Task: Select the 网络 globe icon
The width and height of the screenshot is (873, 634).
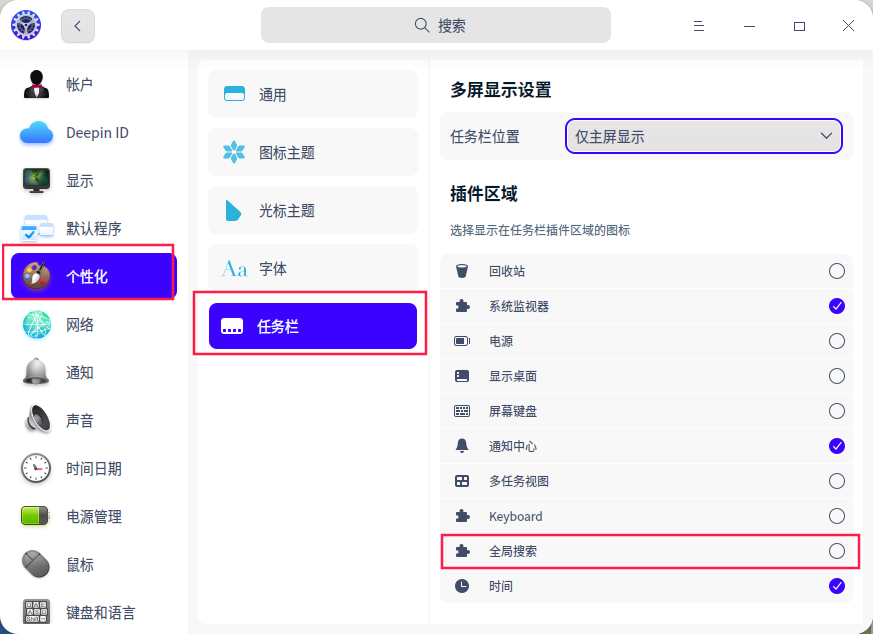Action: pos(36,325)
